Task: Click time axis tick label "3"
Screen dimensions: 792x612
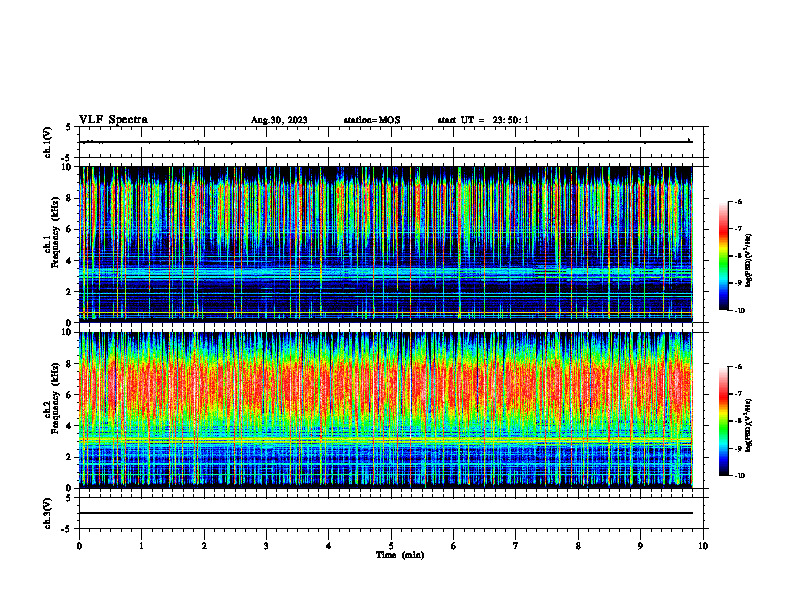Action: 266,546
